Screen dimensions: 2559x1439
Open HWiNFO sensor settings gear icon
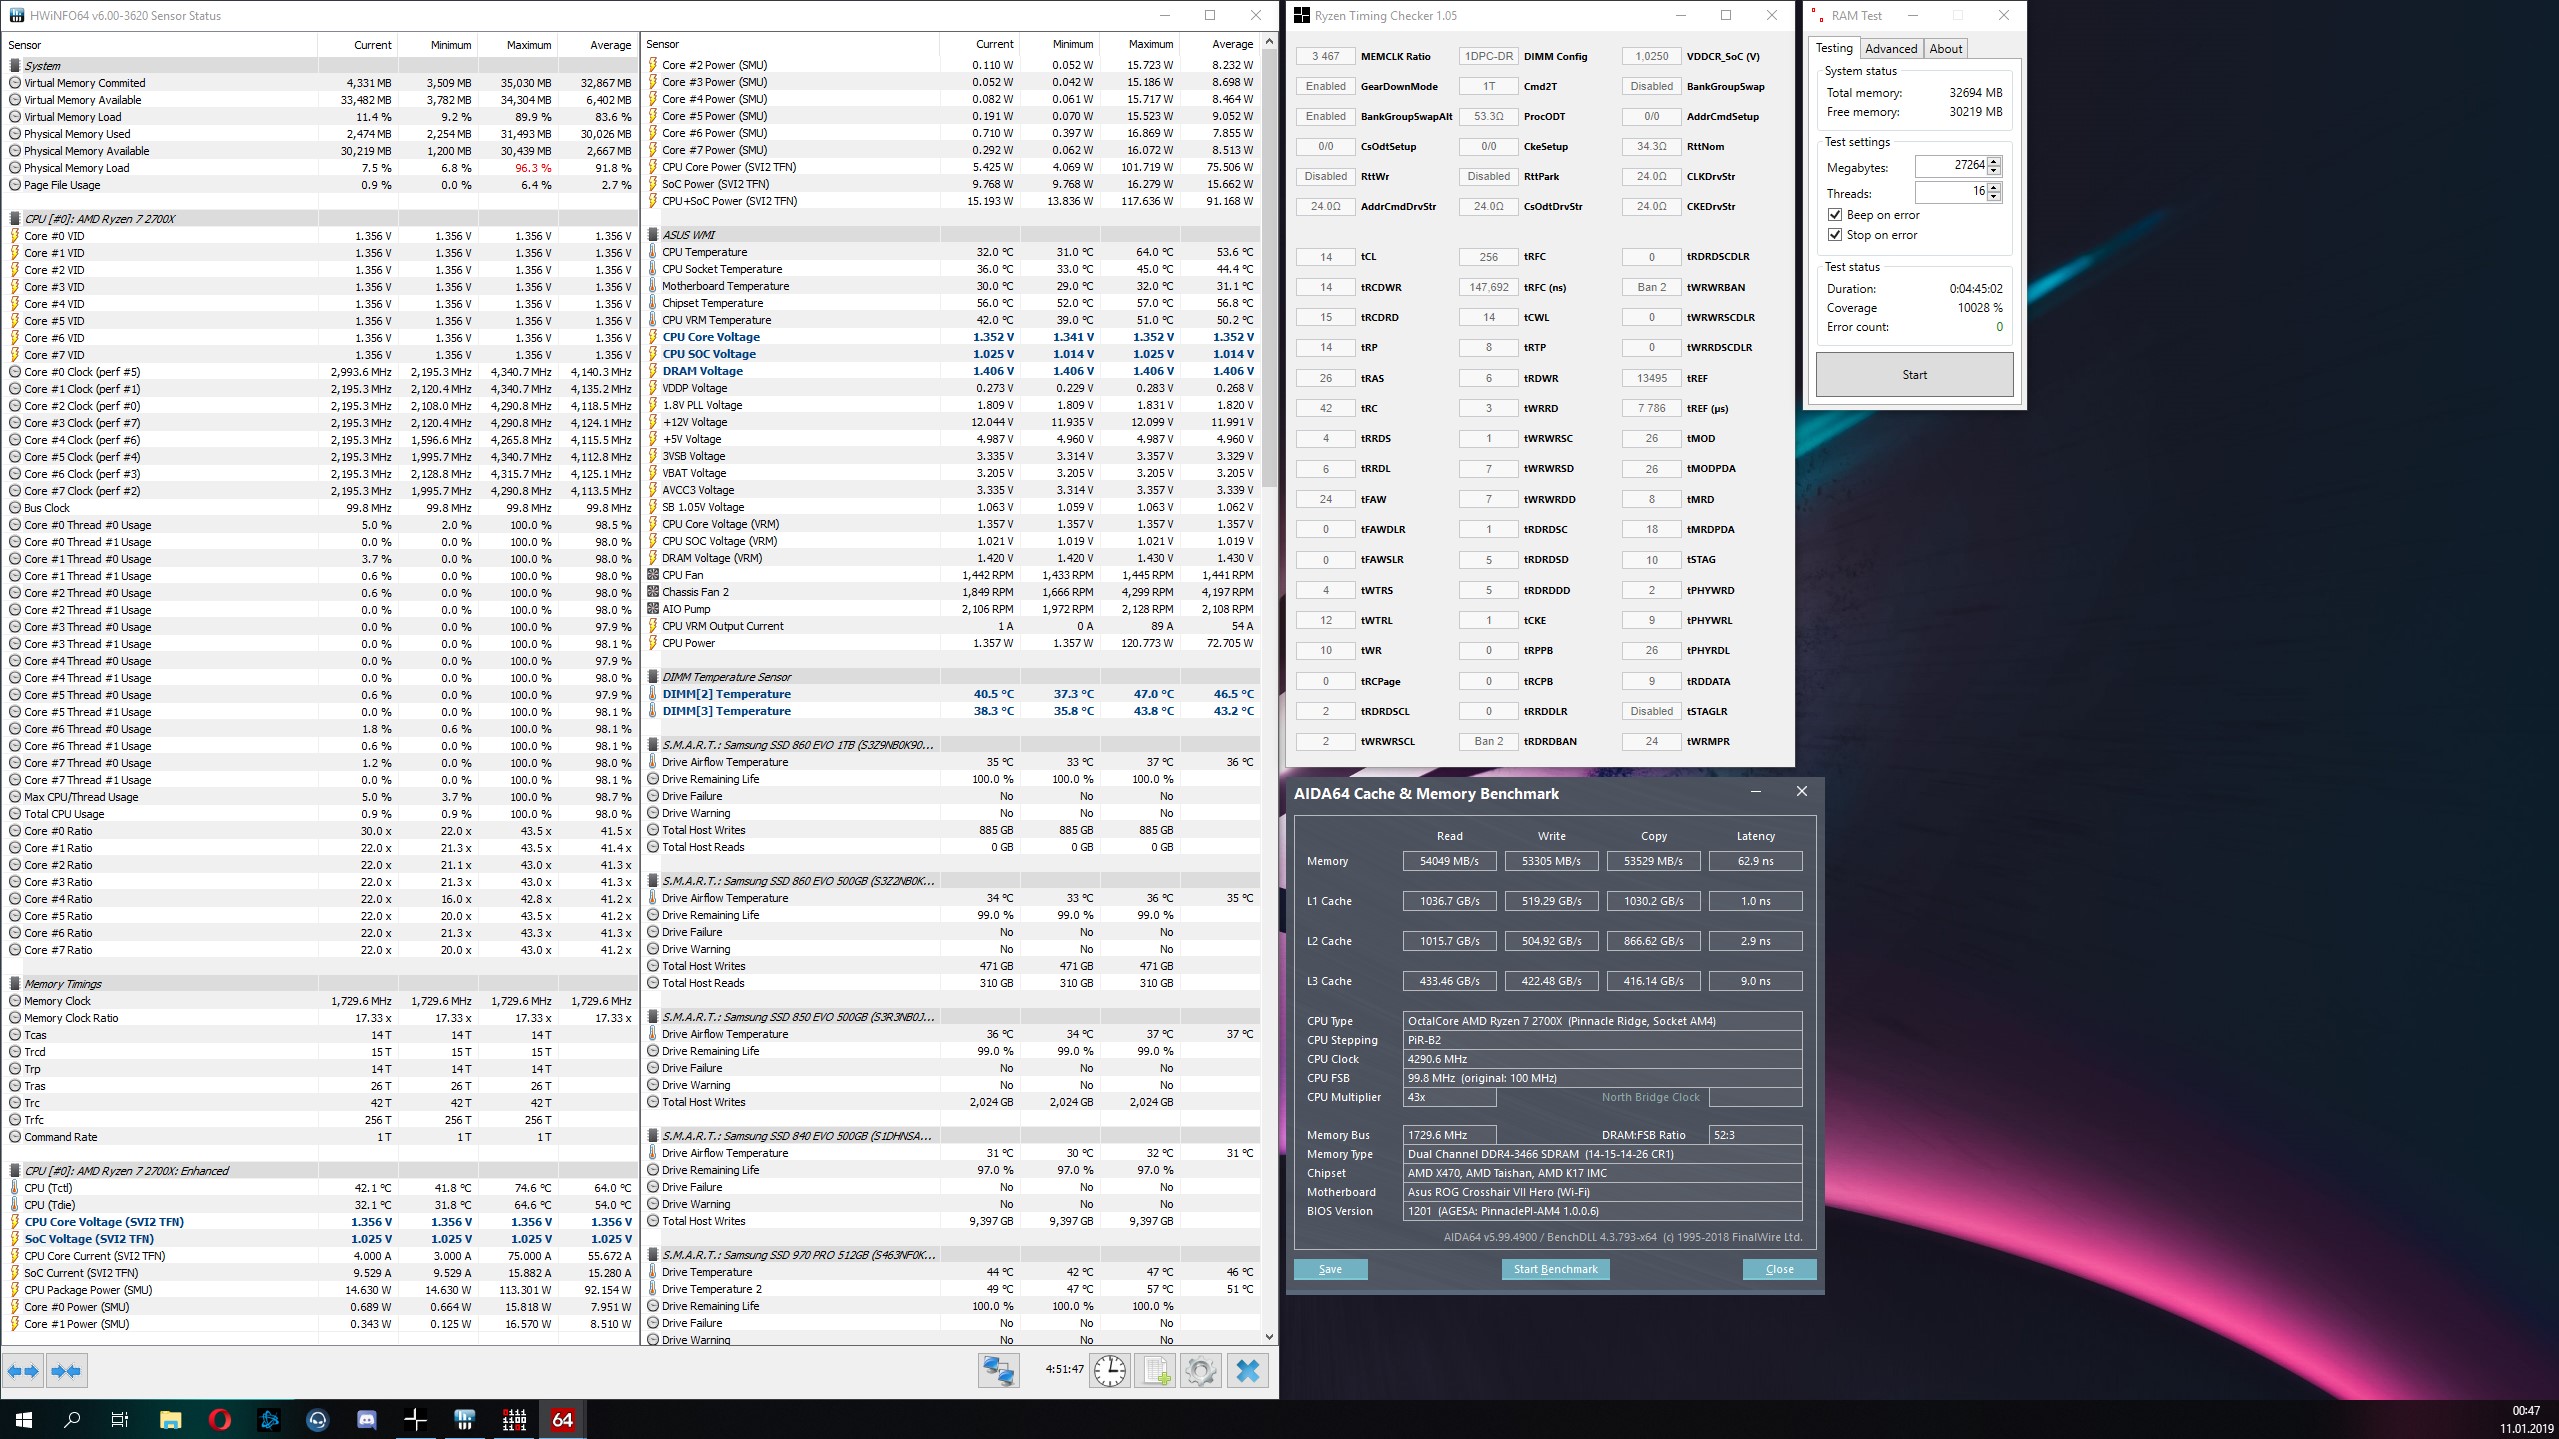[x=1201, y=1370]
